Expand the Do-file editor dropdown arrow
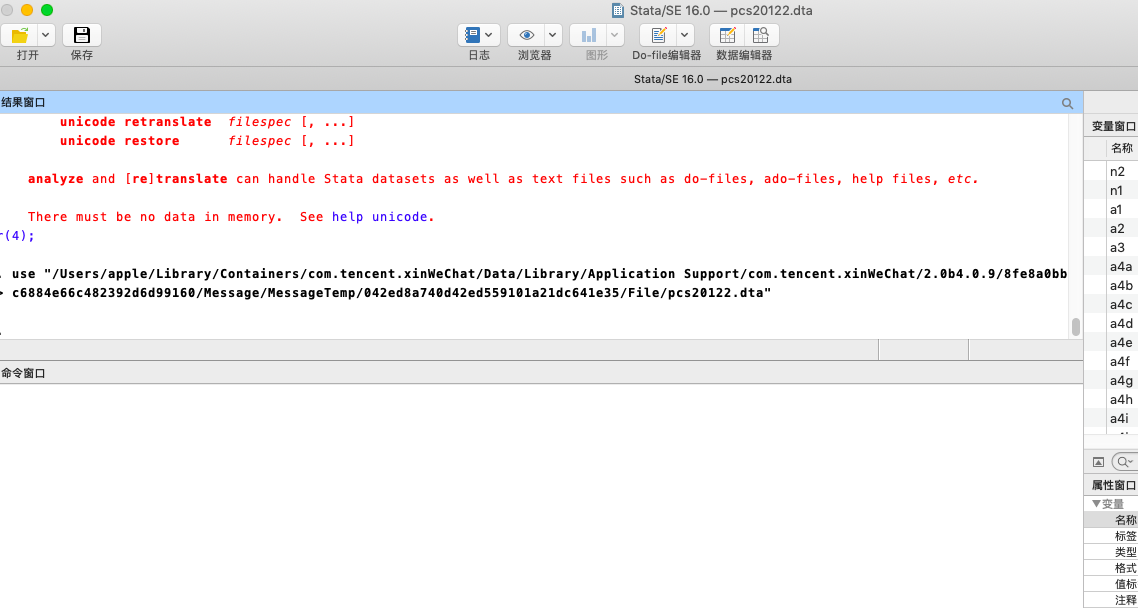 point(685,35)
